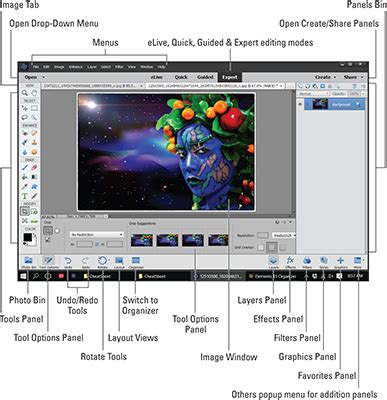Open the Styles panel
Viewport: 387px width, 400px height.
click(324, 262)
